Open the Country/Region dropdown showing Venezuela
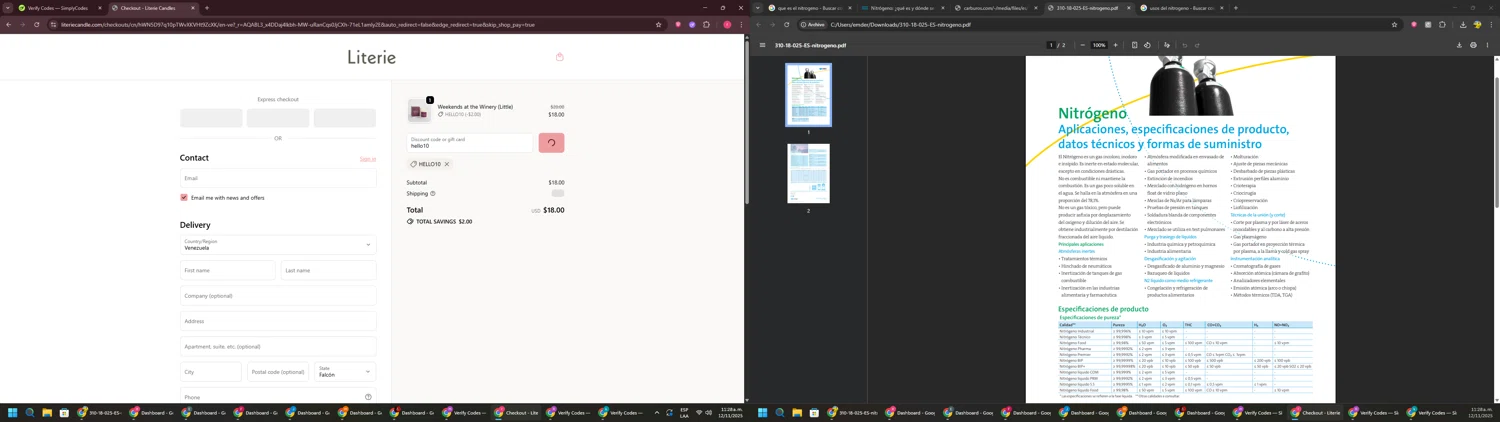 [x=278, y=244]
